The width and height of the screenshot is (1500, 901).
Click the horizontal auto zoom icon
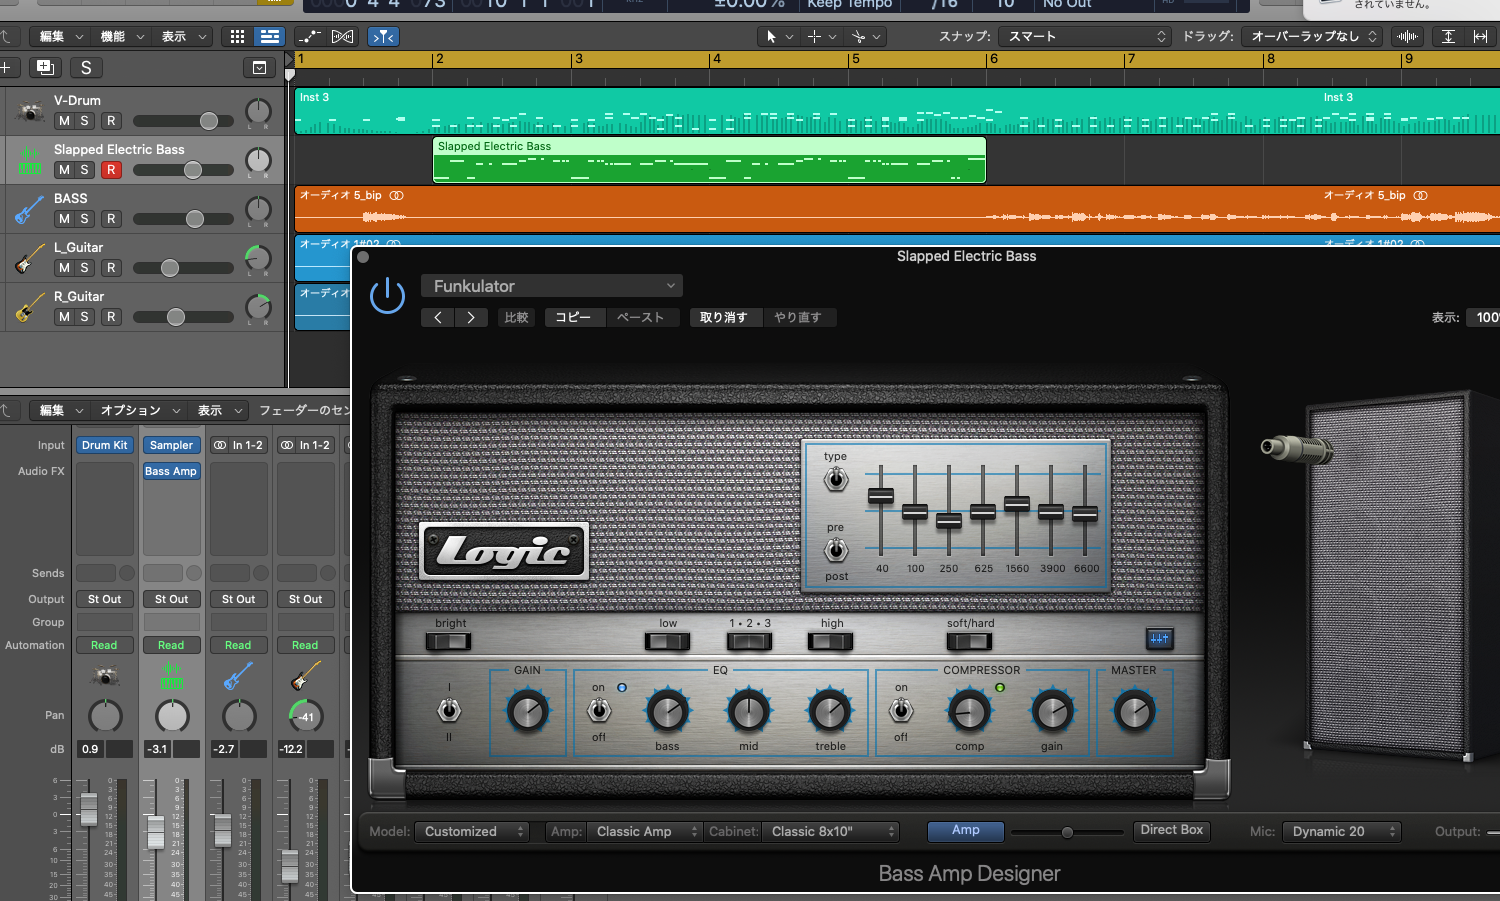[x=1481, y=36]
